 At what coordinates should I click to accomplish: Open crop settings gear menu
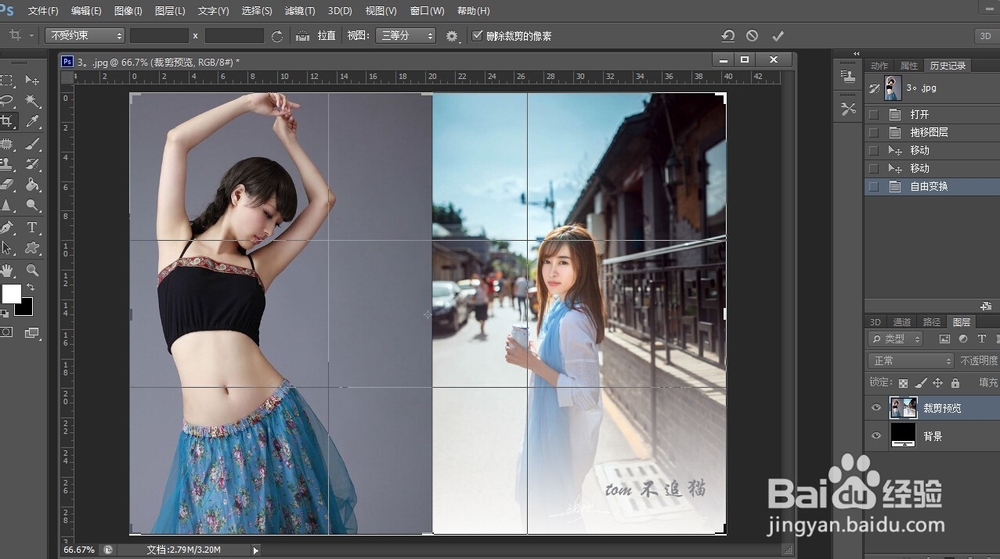click(x=452, y=36)
